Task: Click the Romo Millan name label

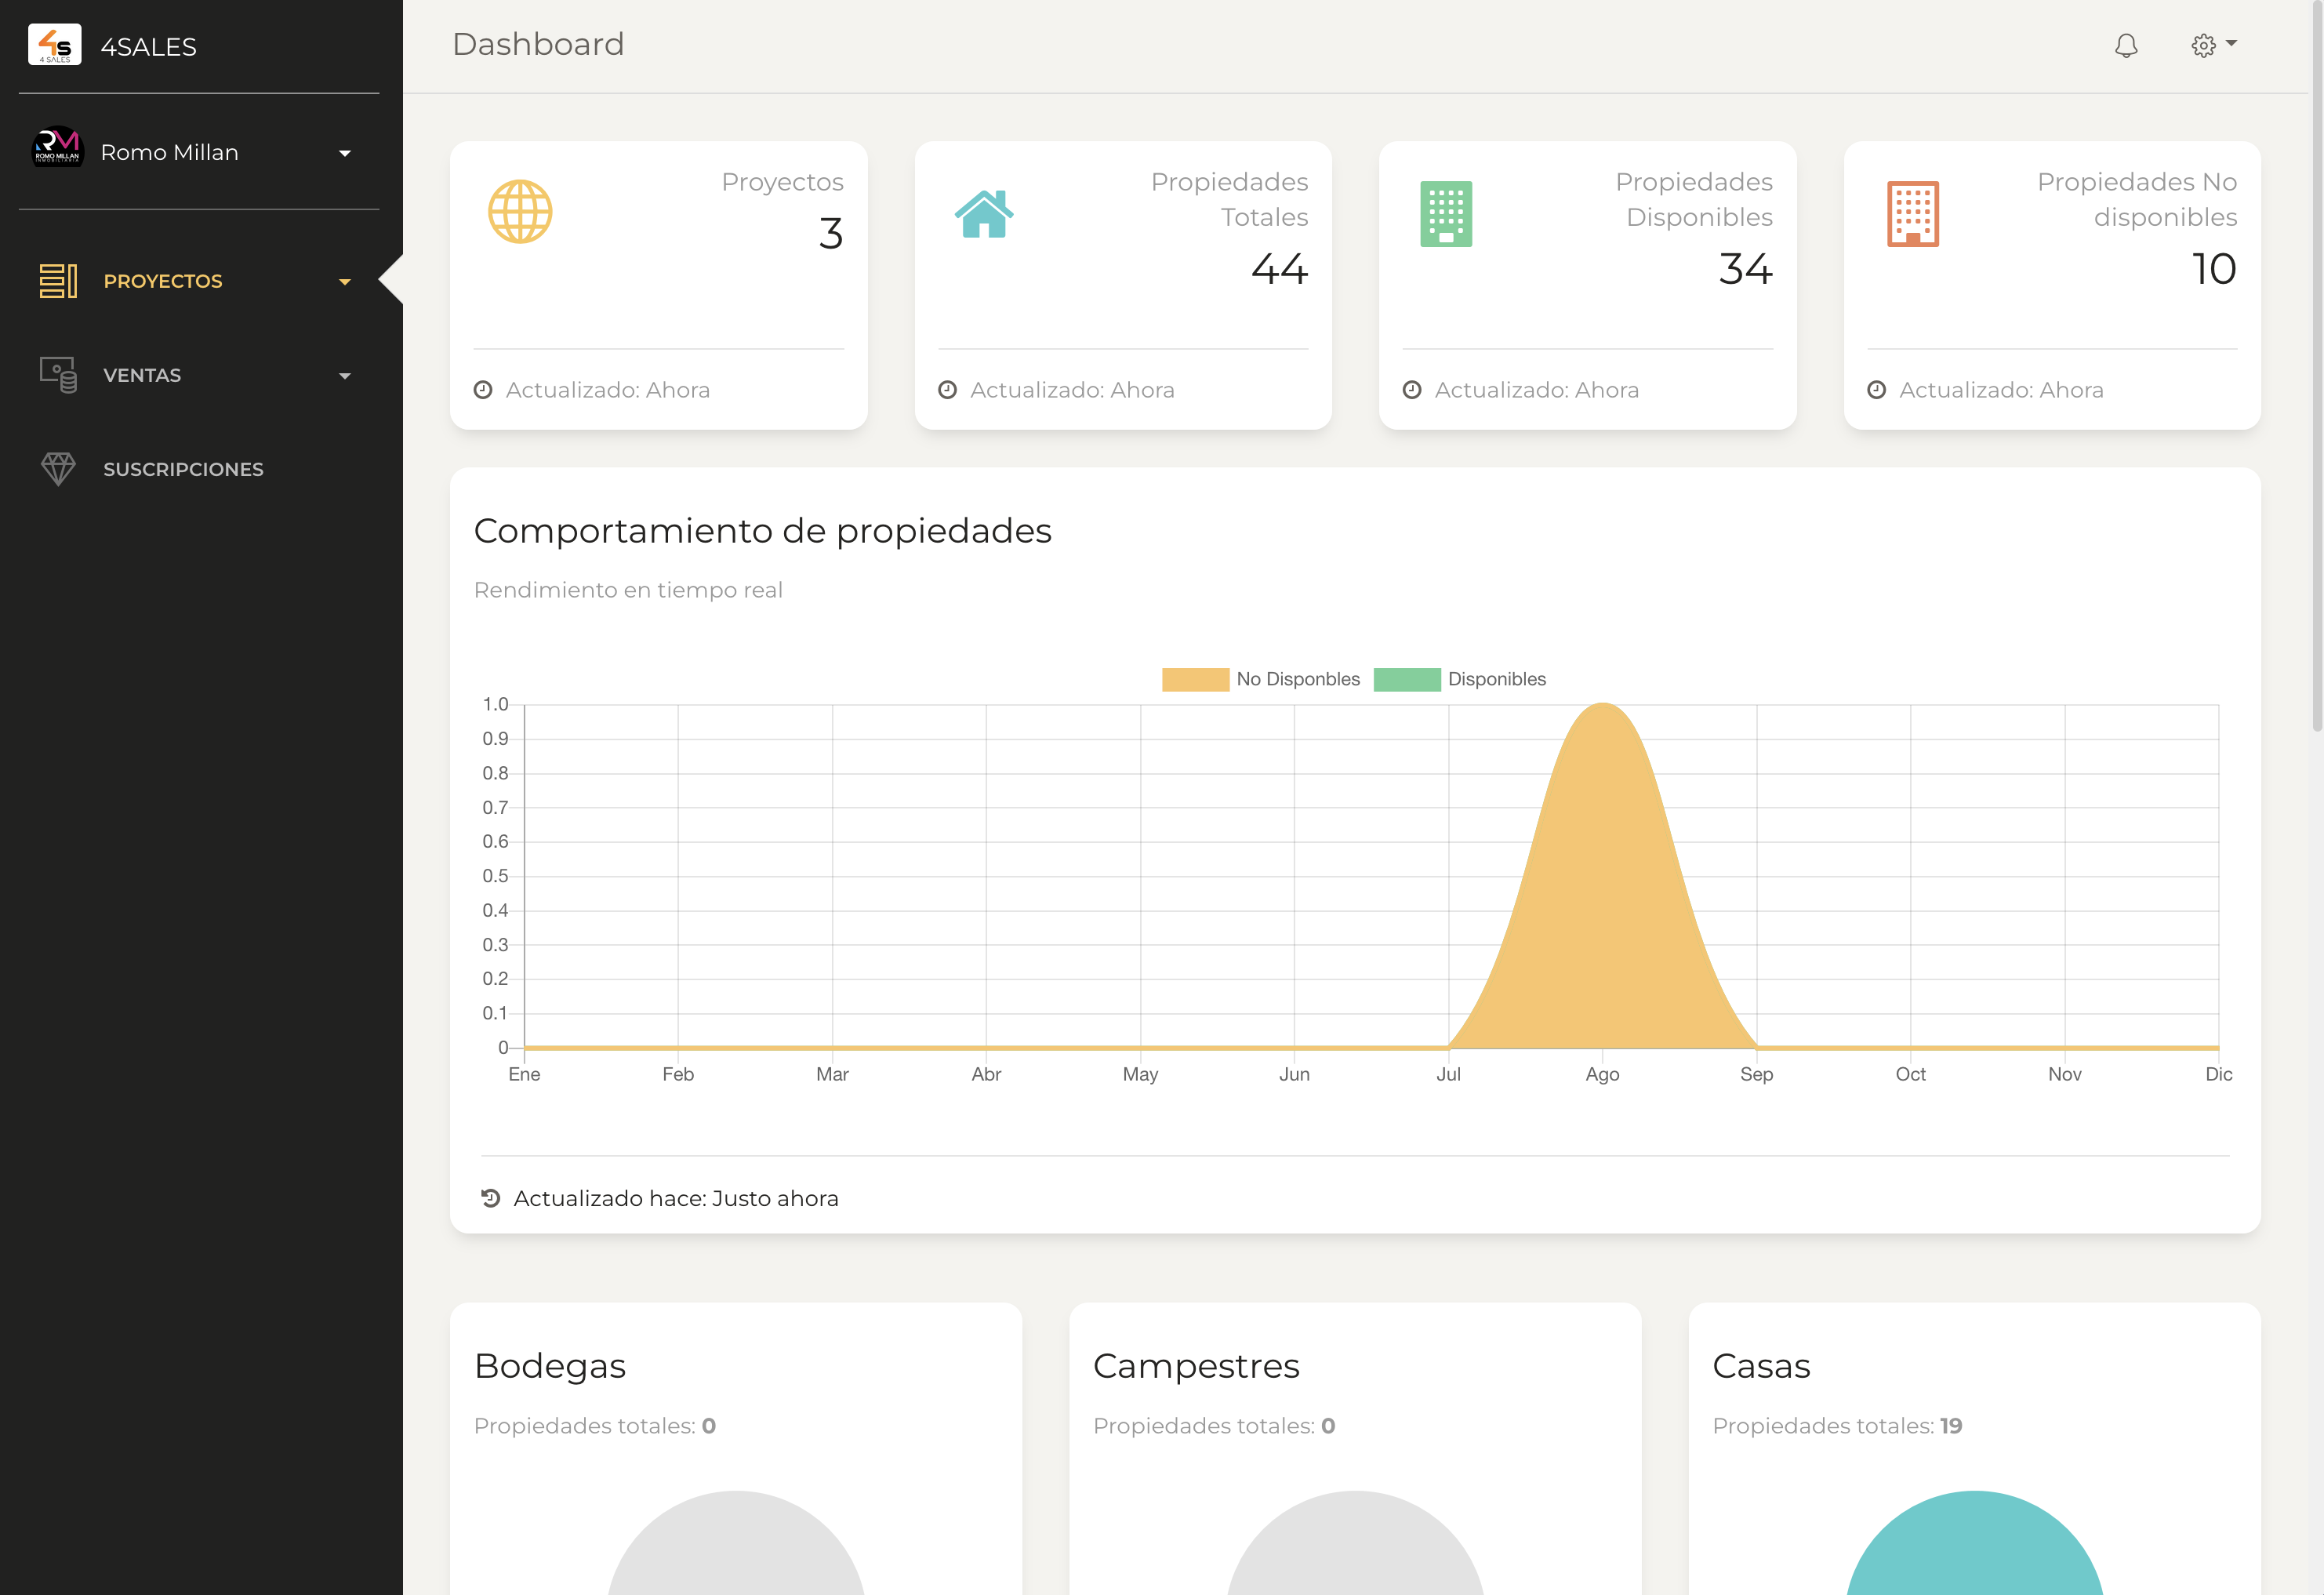Action: (170, 152)
